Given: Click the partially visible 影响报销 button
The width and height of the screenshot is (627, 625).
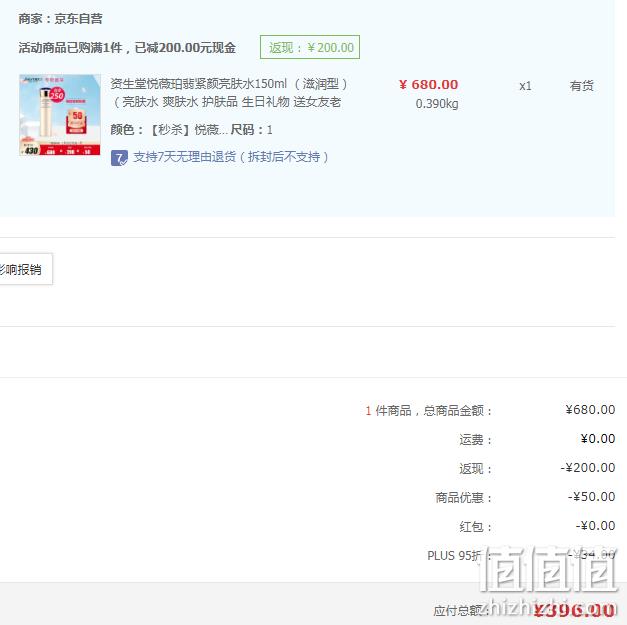Looking at the screenshot, I should 26,269.
